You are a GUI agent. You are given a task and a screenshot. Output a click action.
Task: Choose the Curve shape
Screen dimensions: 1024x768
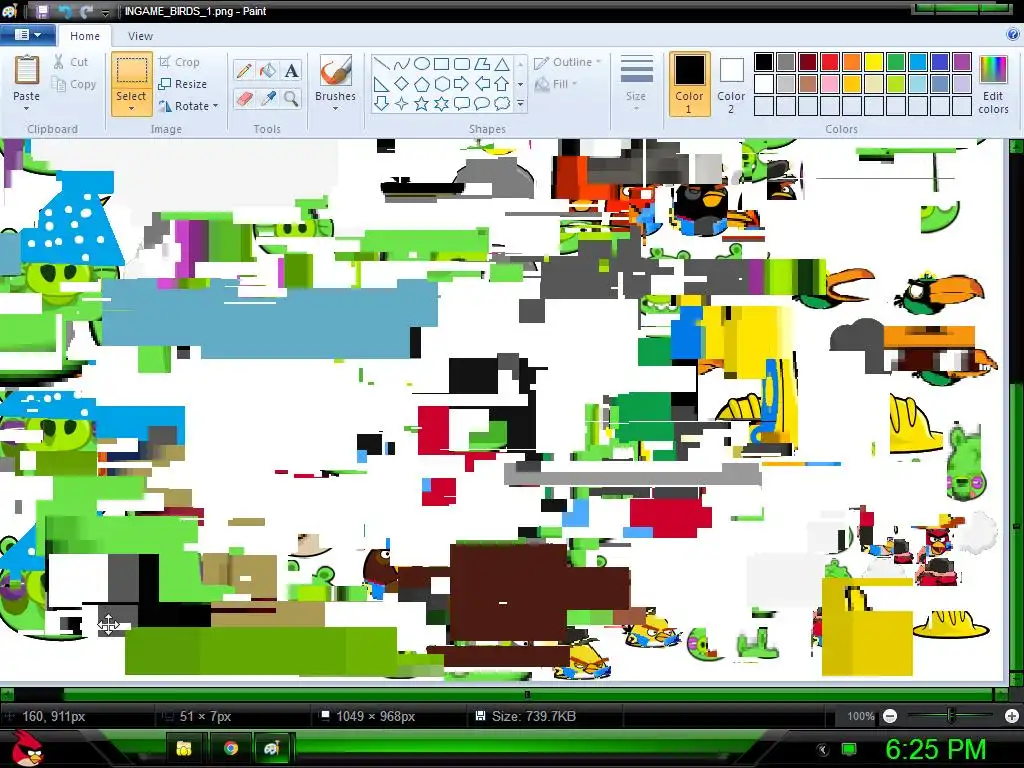402,64
